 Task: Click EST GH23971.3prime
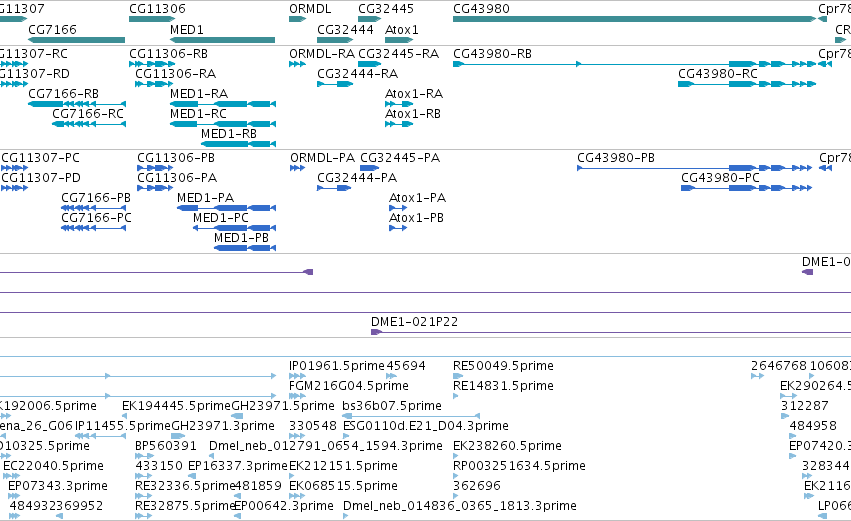[x=223, y=426]
